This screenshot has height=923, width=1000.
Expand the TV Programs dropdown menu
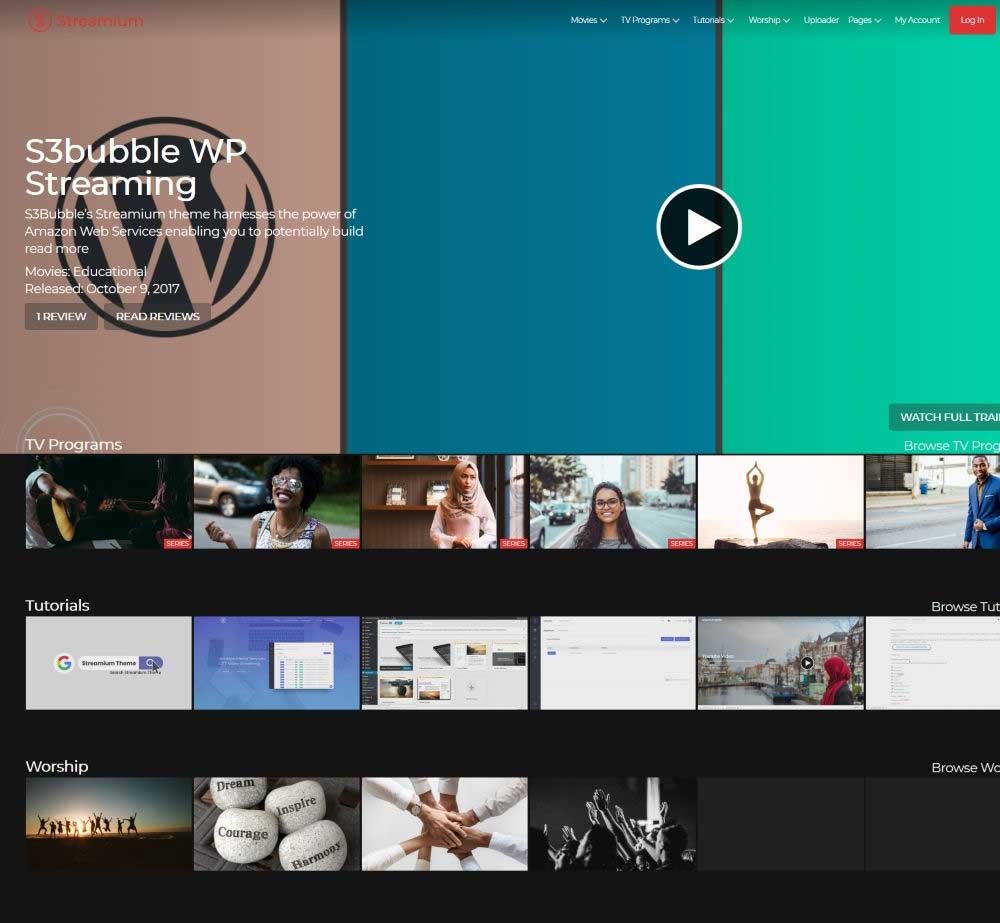click(650, 20)
